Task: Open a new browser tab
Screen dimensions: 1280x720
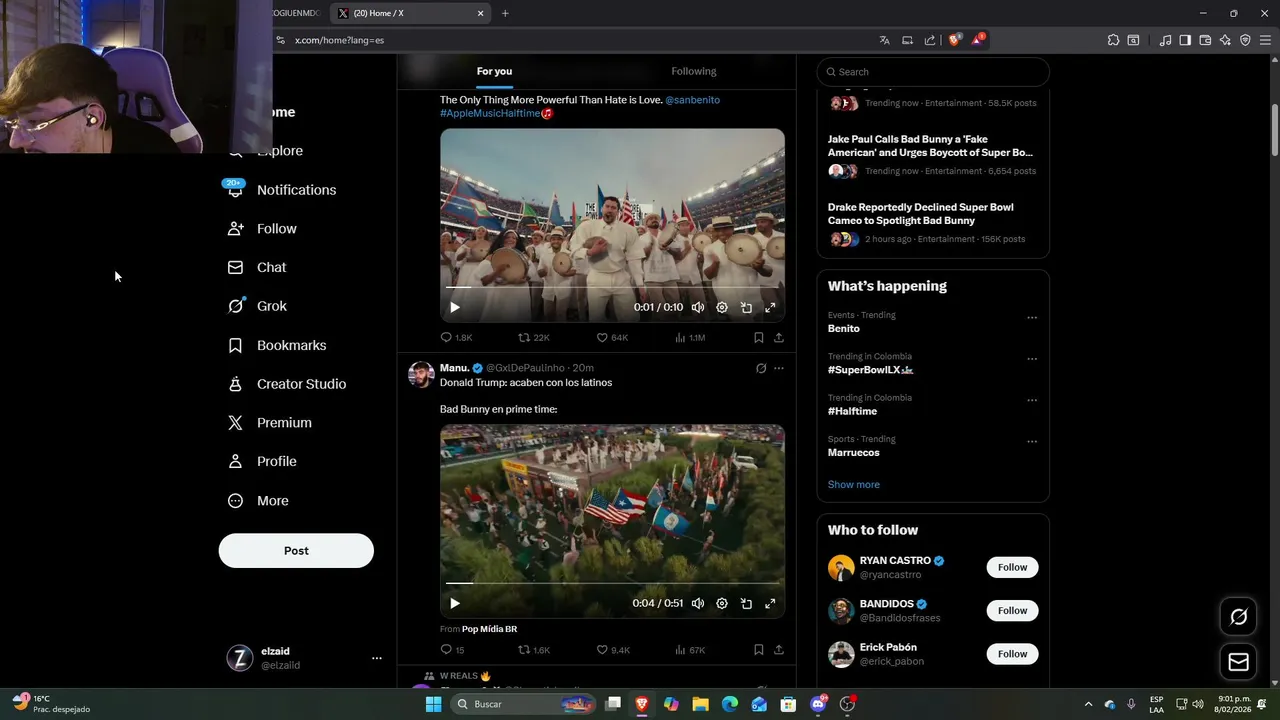Action: pyautogui.click(x=505, y=13)
